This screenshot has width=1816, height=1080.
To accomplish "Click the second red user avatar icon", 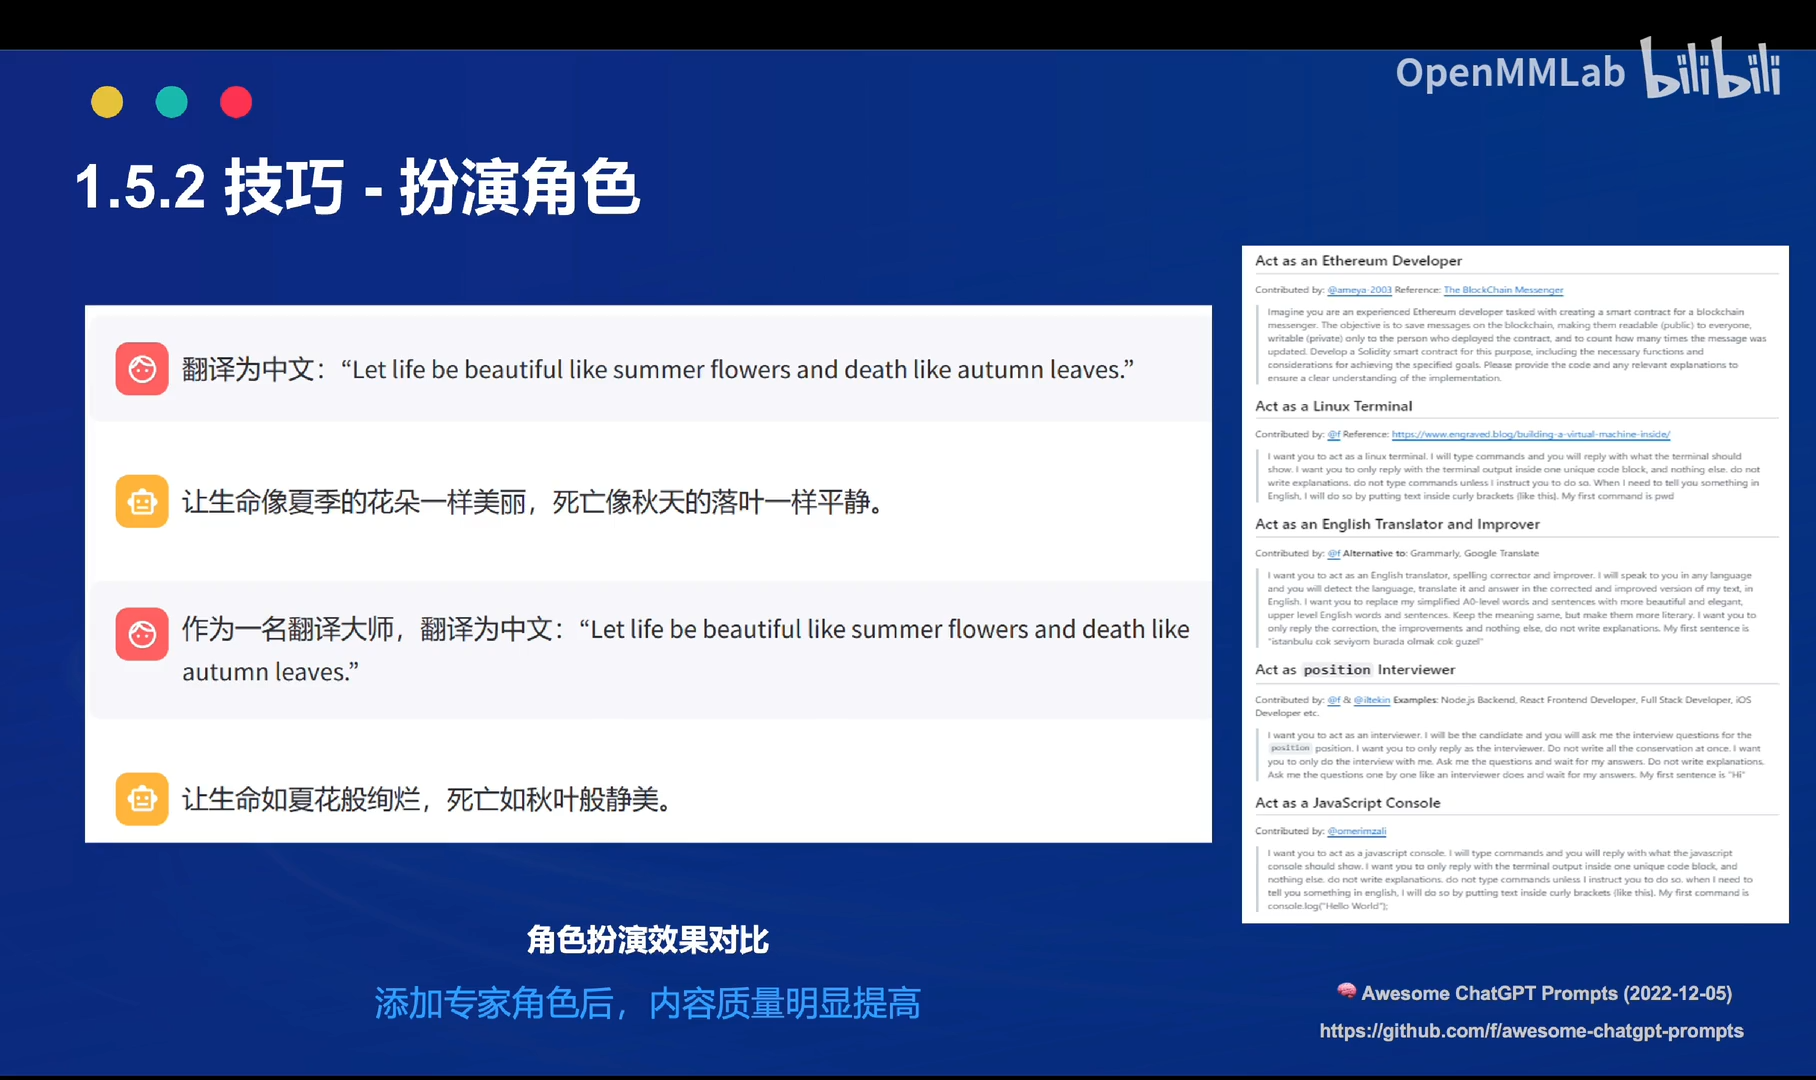I will (142, 634).
